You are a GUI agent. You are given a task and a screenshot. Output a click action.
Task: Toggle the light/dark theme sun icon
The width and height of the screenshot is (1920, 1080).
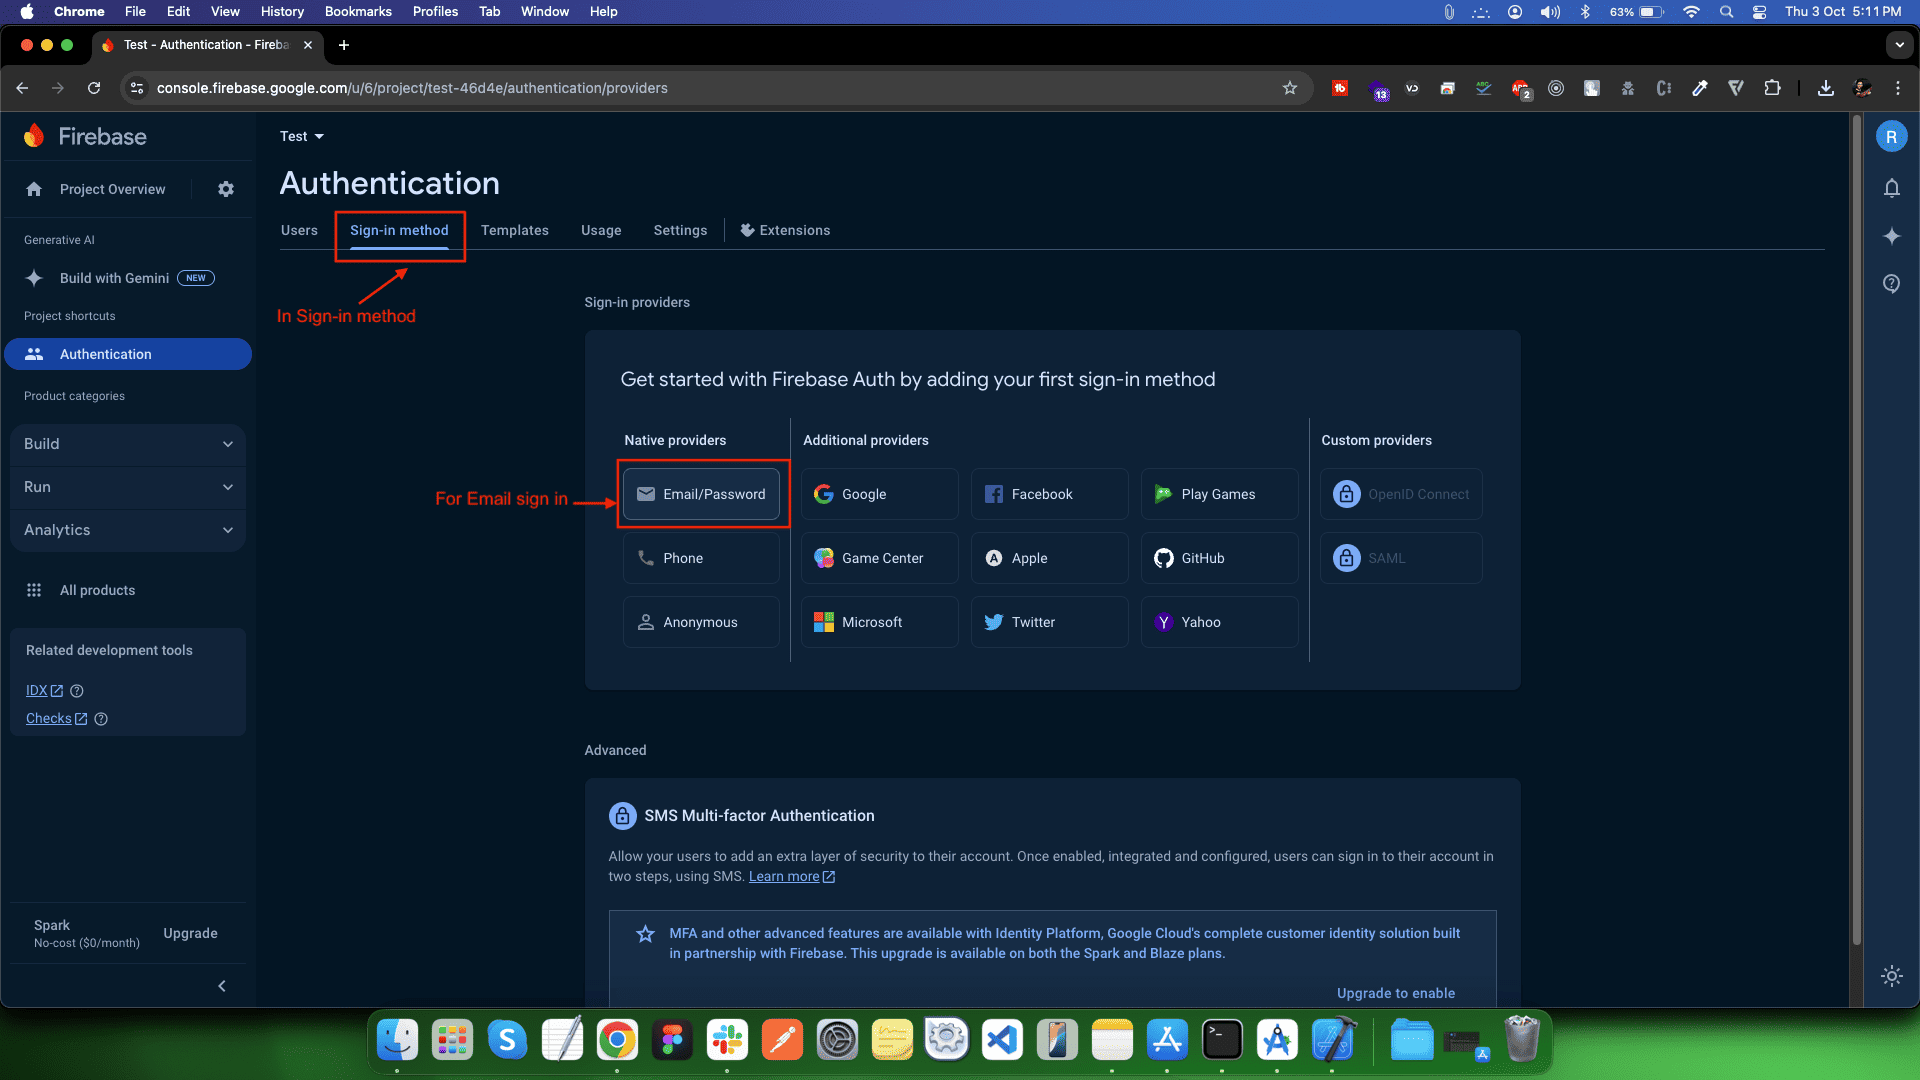point(1891,976)
